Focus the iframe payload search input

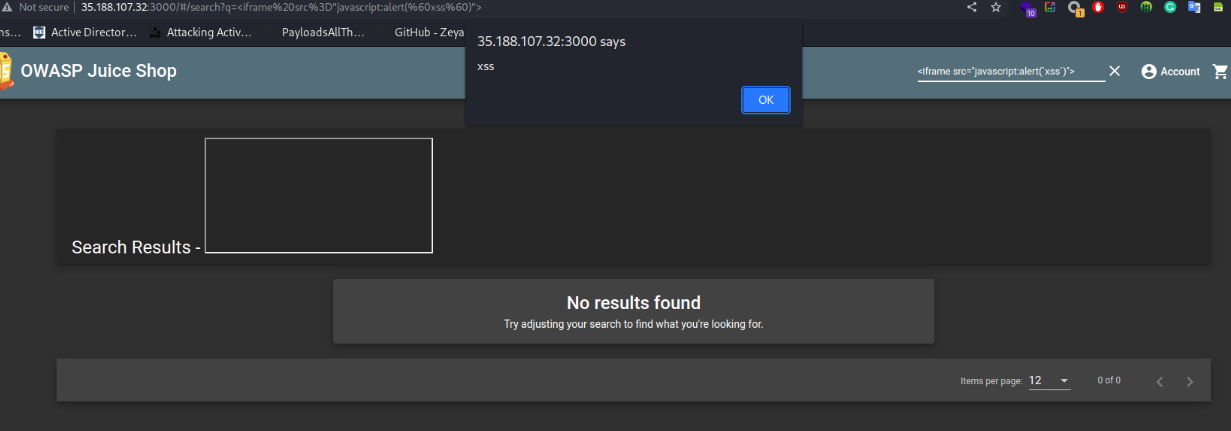click(x=1011, y=72)
